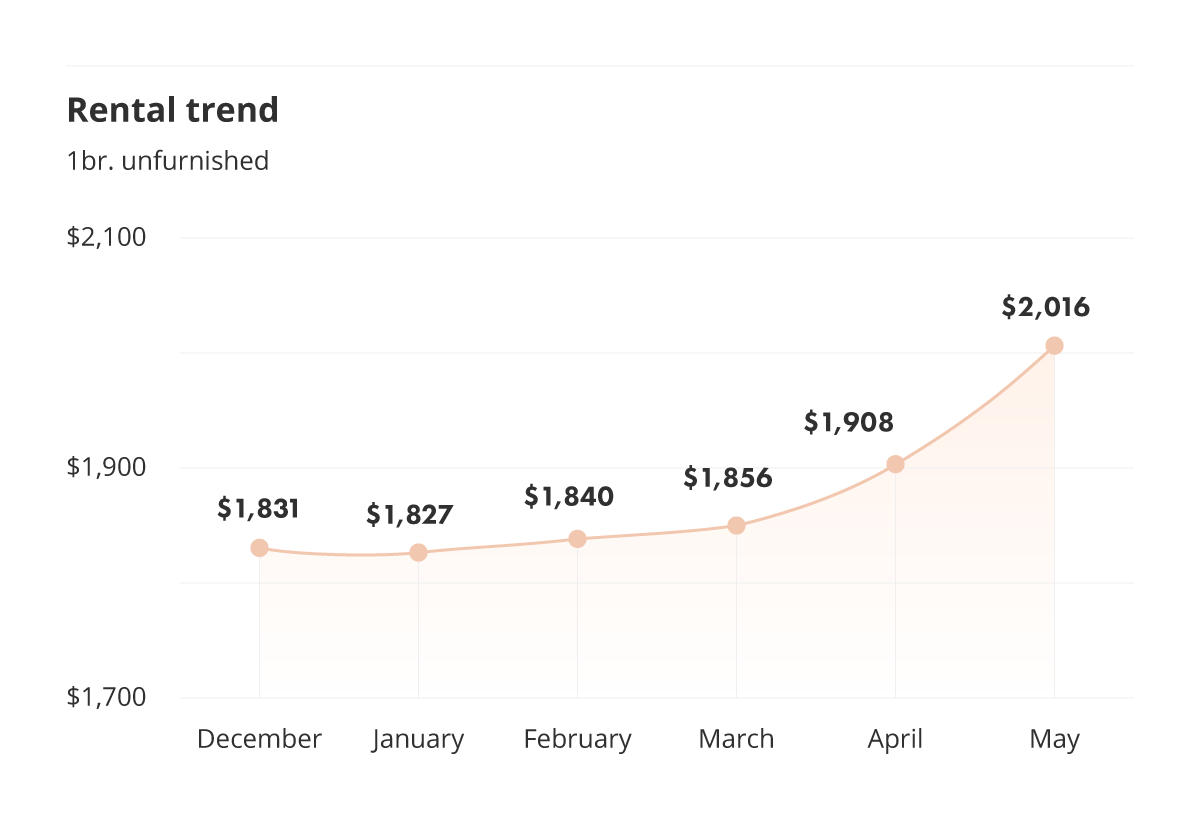Screen dimensions: 1200x840
Task: Select the $1,908 value label
Action: (849, 423)
